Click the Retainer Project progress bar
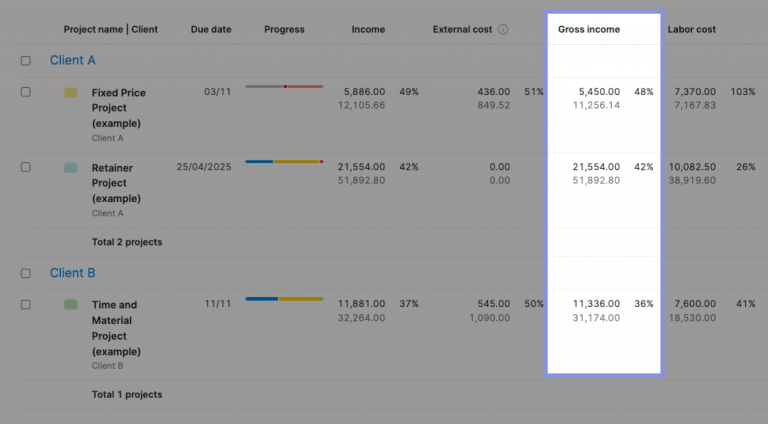Viewport: 768px width, 424px height. point(284,161)
